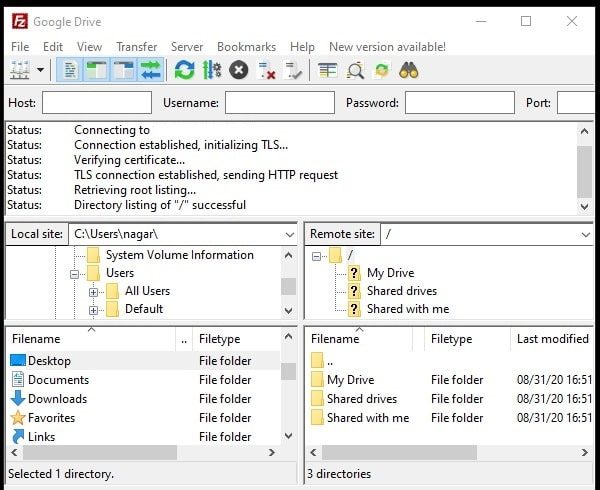Screen dimensions: 600x490
Task: Open directory listing filters dialog
Action: point(328,70)
